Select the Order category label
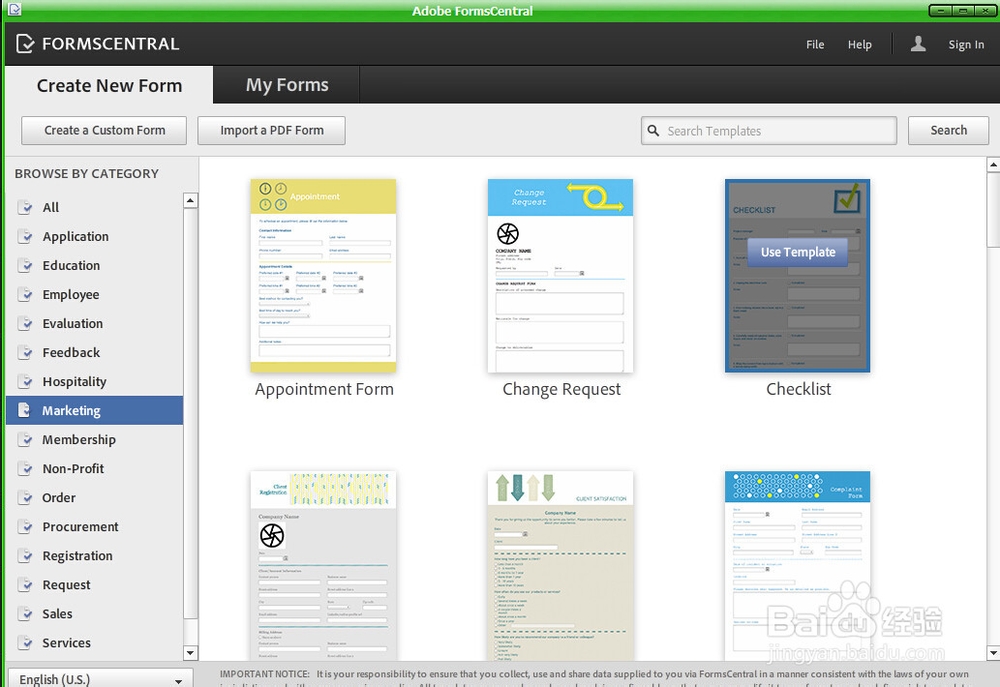 (x=59, y=498)
